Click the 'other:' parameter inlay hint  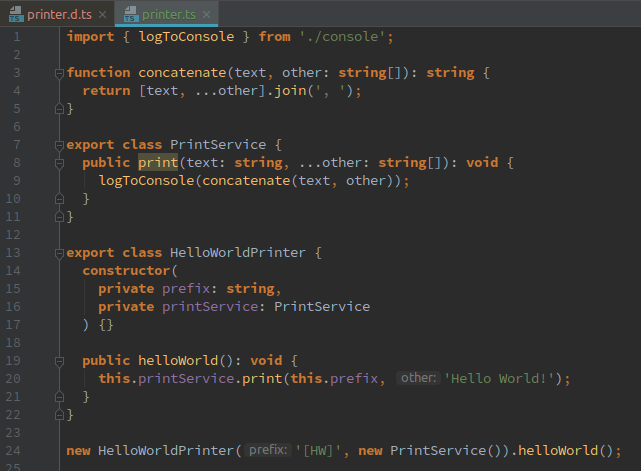[418, 379]
